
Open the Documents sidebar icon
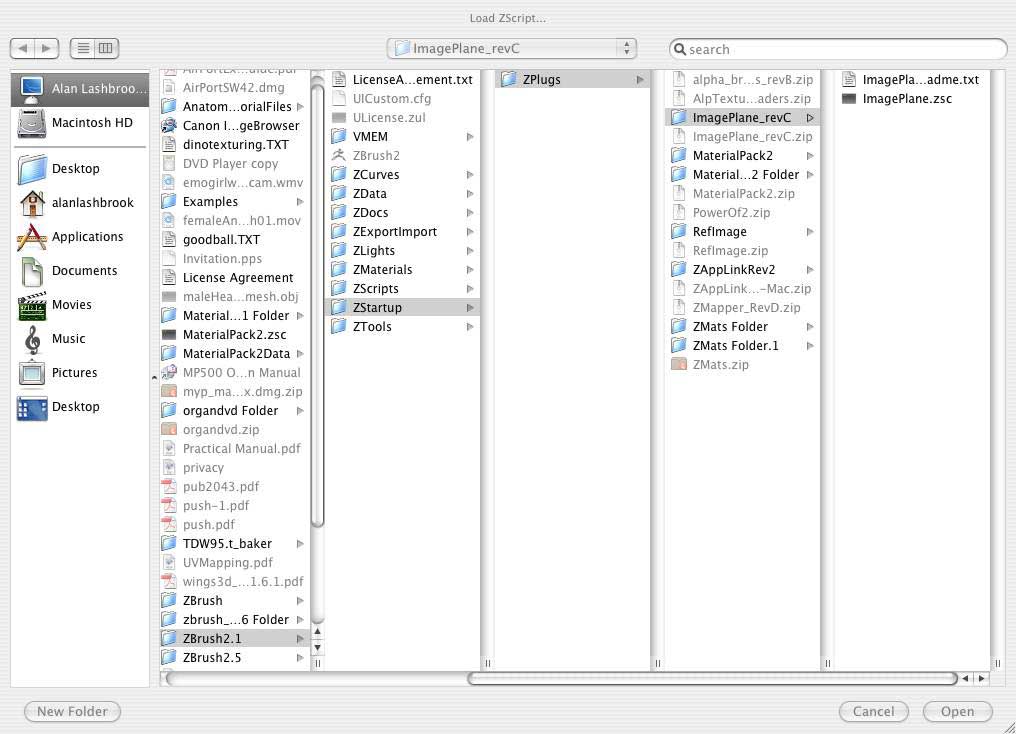[x=32, y=271]
